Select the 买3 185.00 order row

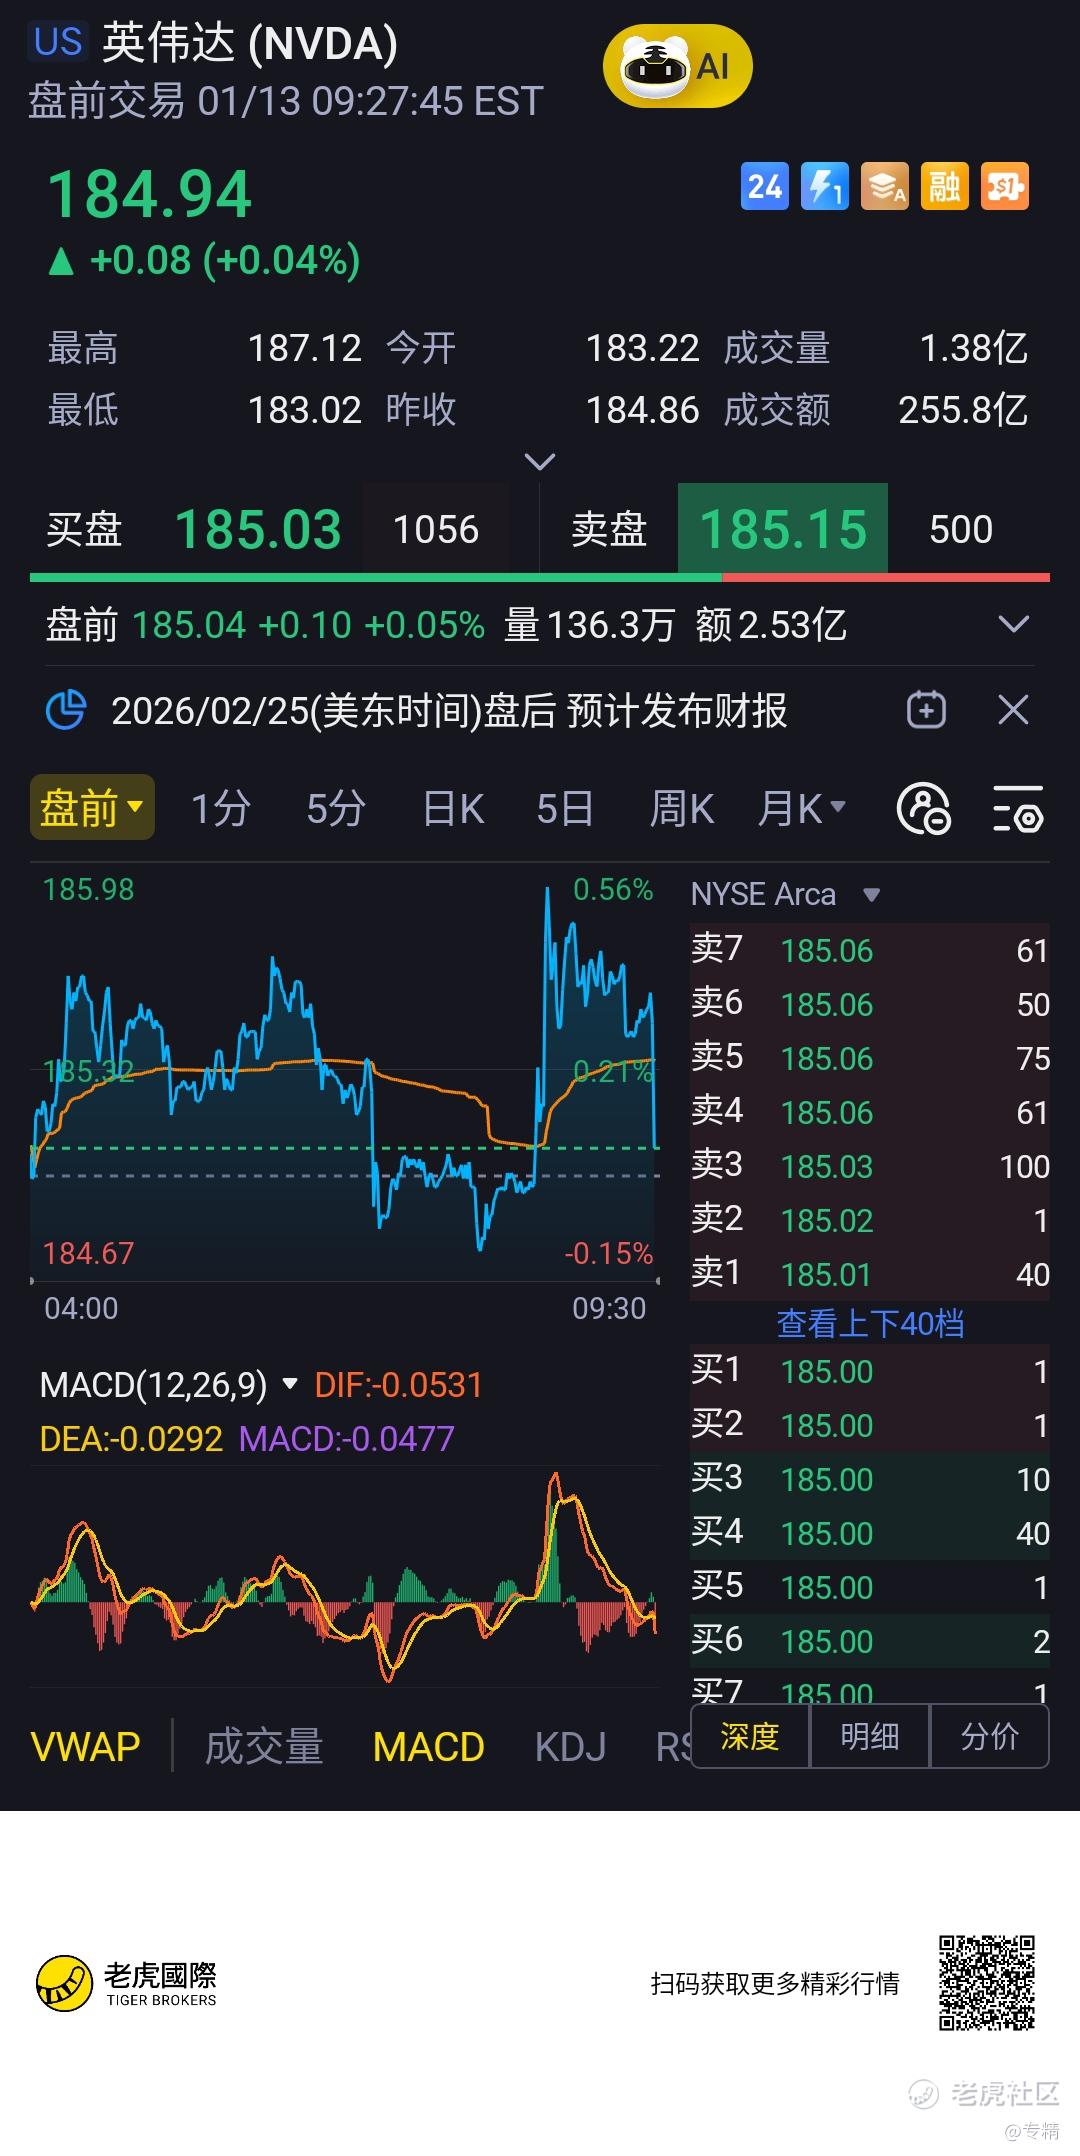pyautogui.click(x=870, y=1479)
